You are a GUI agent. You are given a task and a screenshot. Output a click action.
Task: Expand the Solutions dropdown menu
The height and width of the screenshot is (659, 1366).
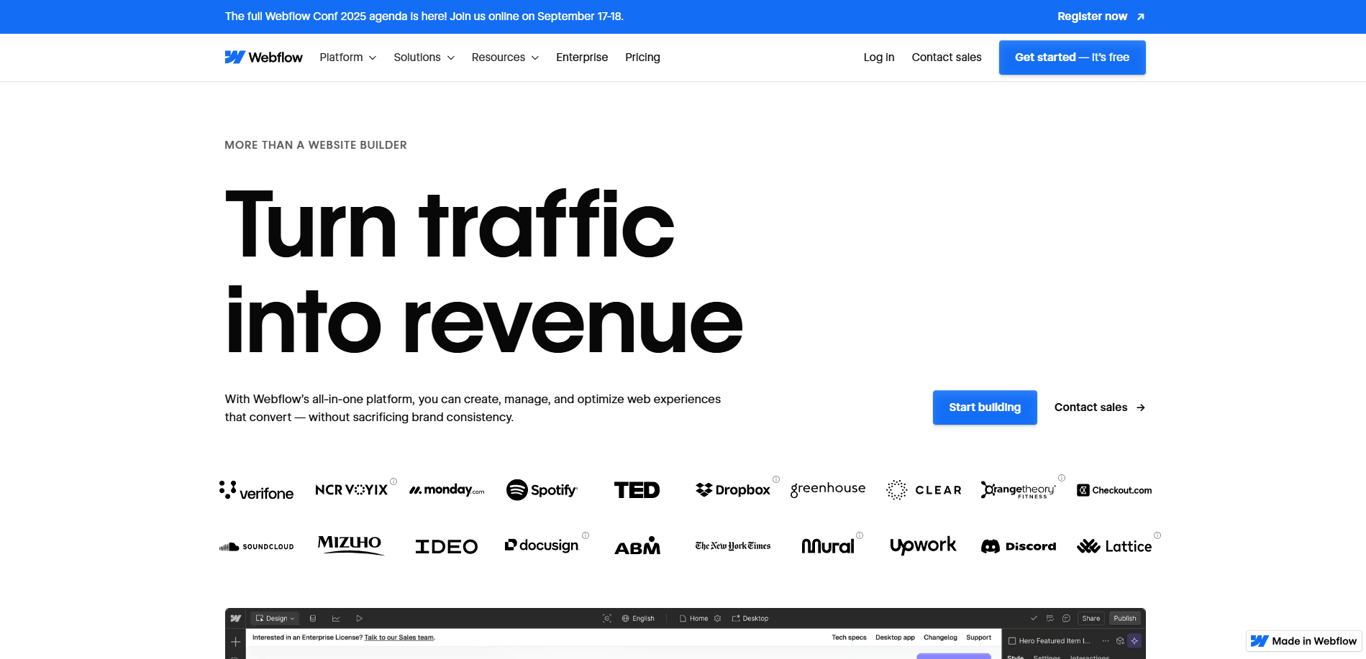pos(424,57)
